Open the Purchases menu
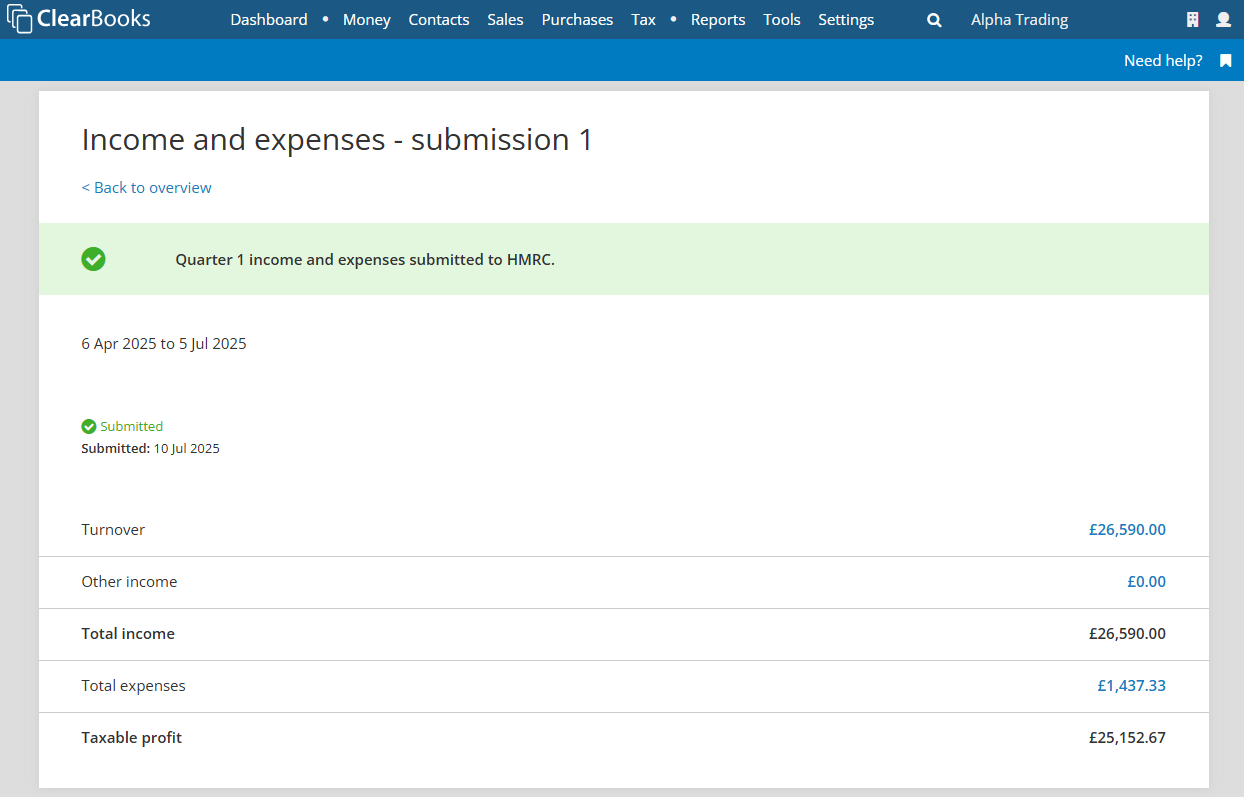This screenshot has height=797, width=1244. click(x=578, y=20)
